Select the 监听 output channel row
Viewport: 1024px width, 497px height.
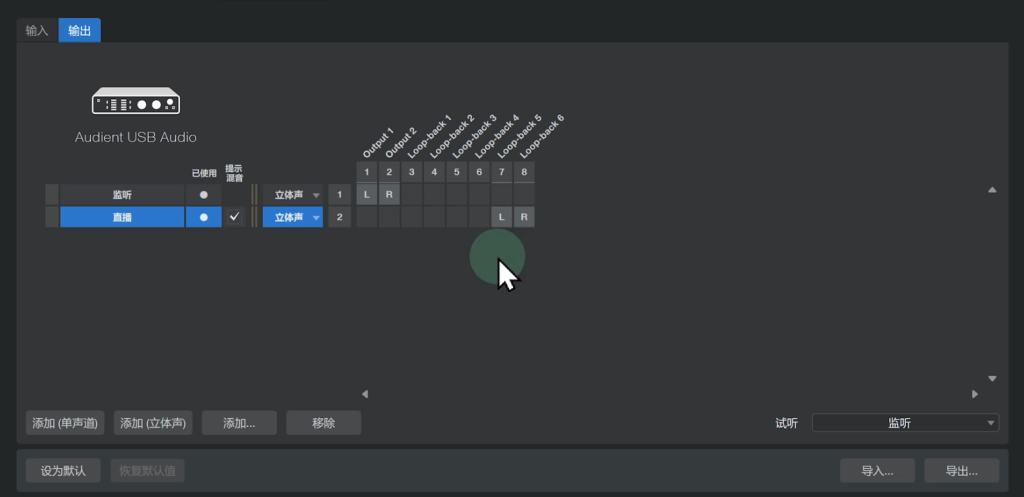click(122, 194)
